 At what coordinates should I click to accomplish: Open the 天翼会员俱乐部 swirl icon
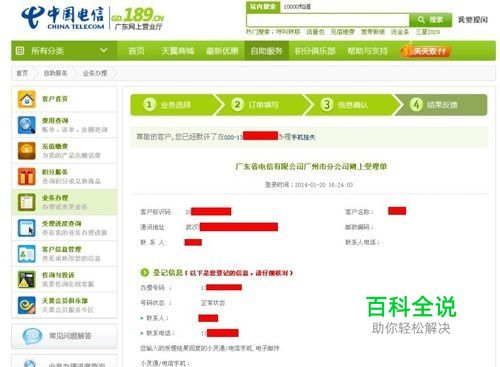(x=27, y=305)
